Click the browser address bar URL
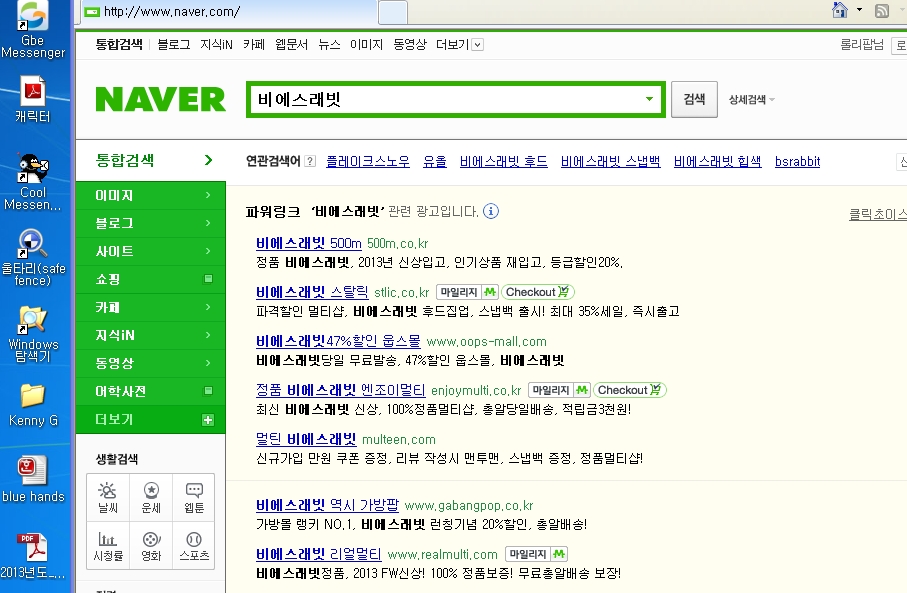This screenshot has width=907, height=593. click(x=172, y=12)
